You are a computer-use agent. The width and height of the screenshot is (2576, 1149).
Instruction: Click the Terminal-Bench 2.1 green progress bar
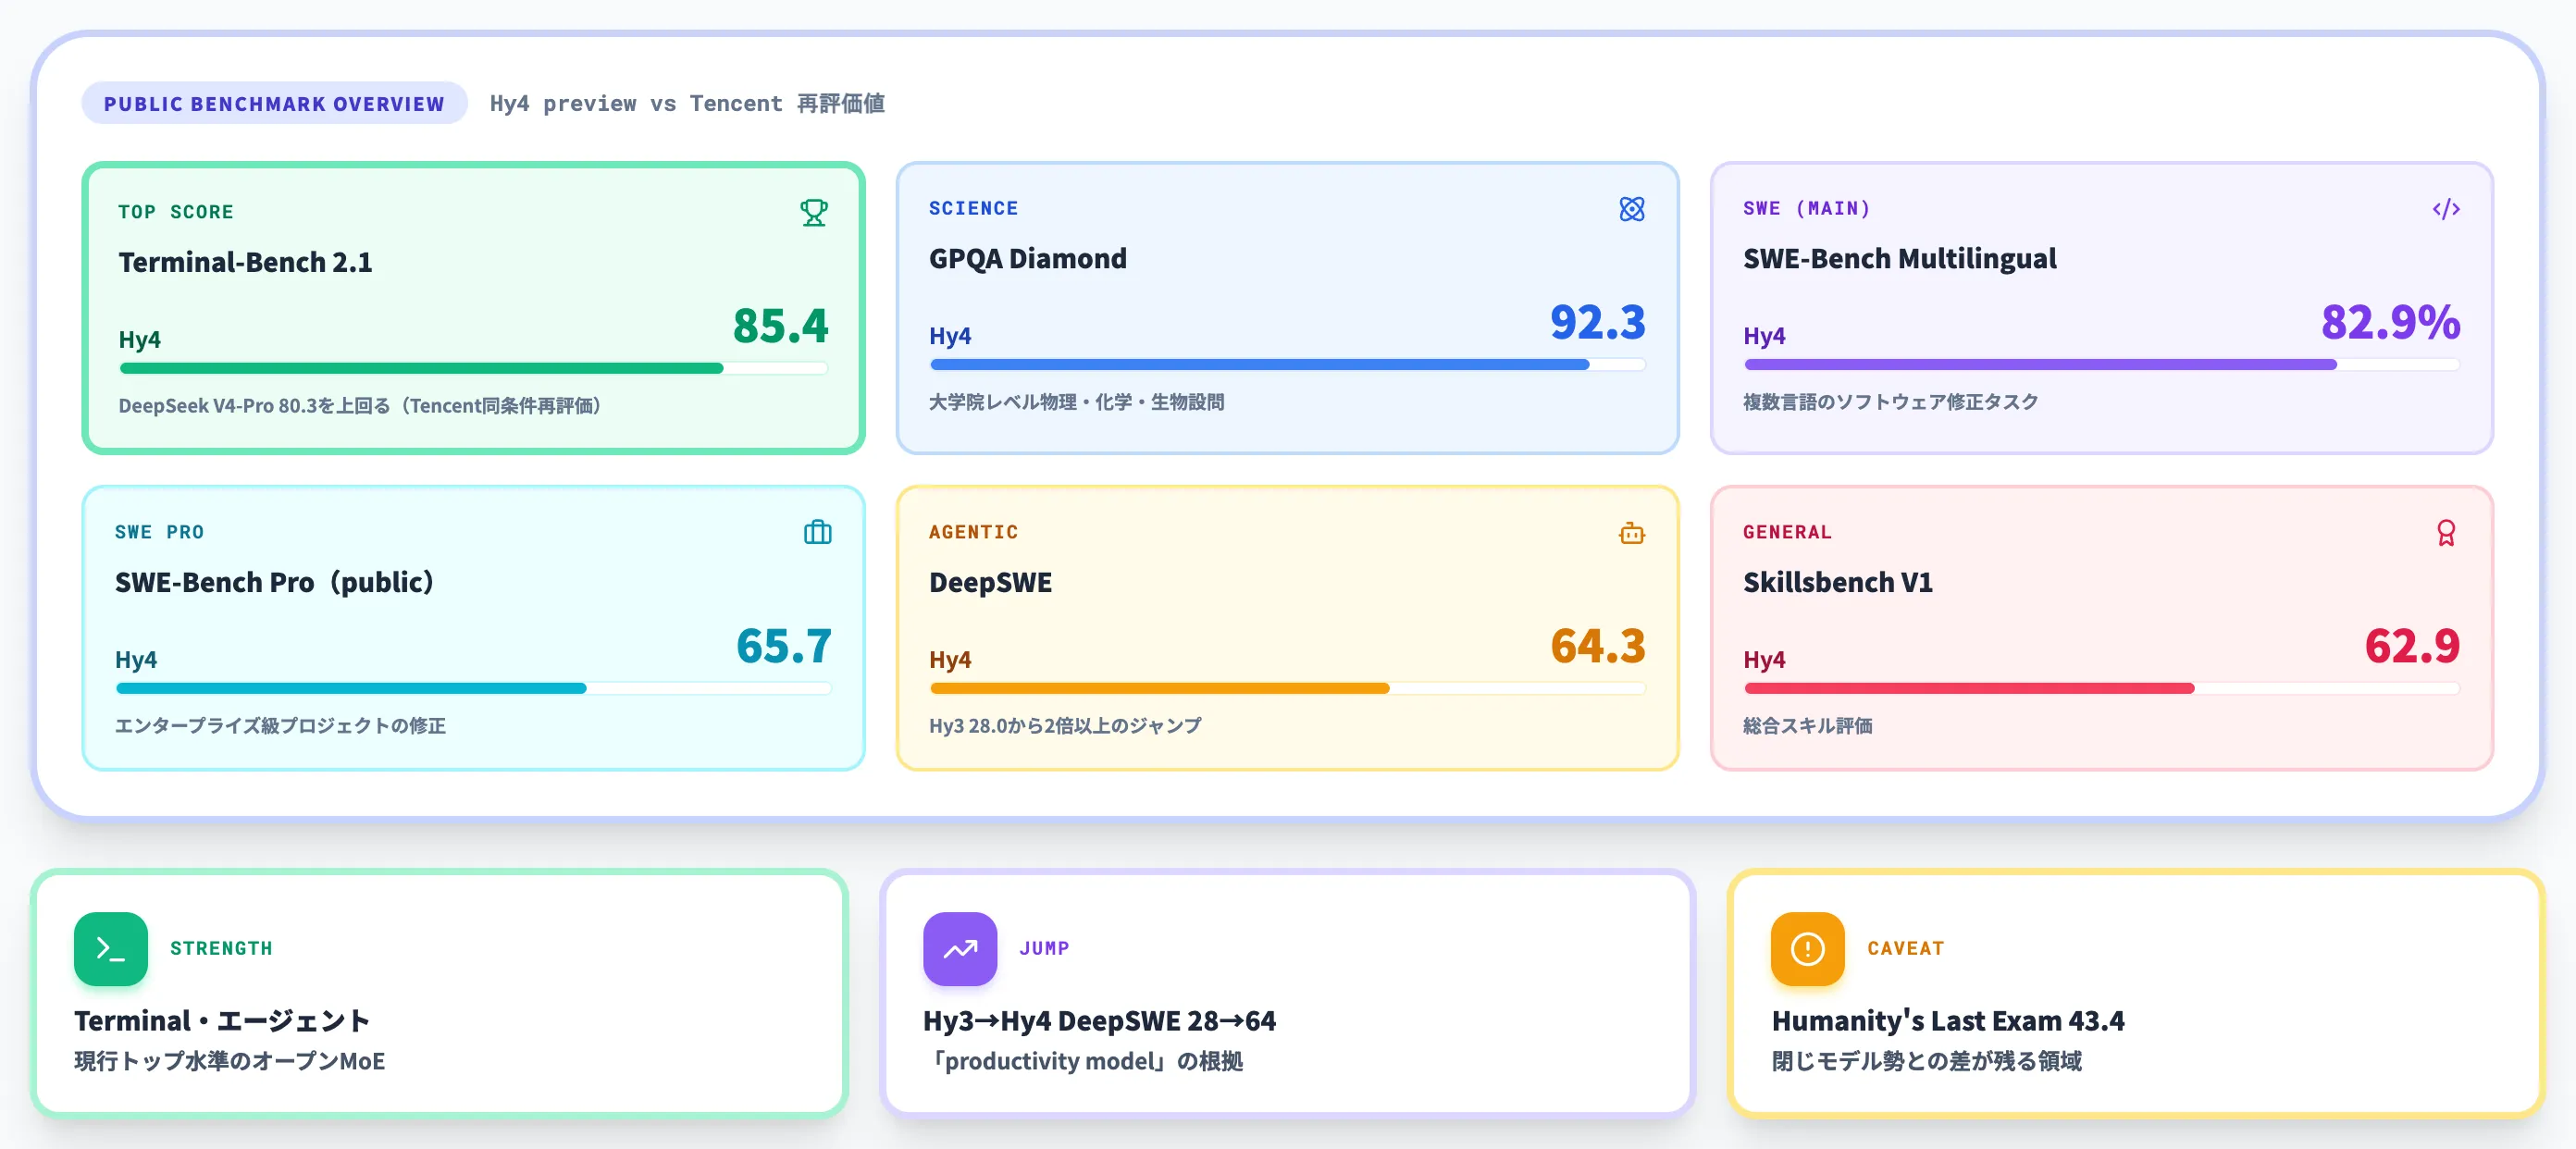click(x=474, y=368)
